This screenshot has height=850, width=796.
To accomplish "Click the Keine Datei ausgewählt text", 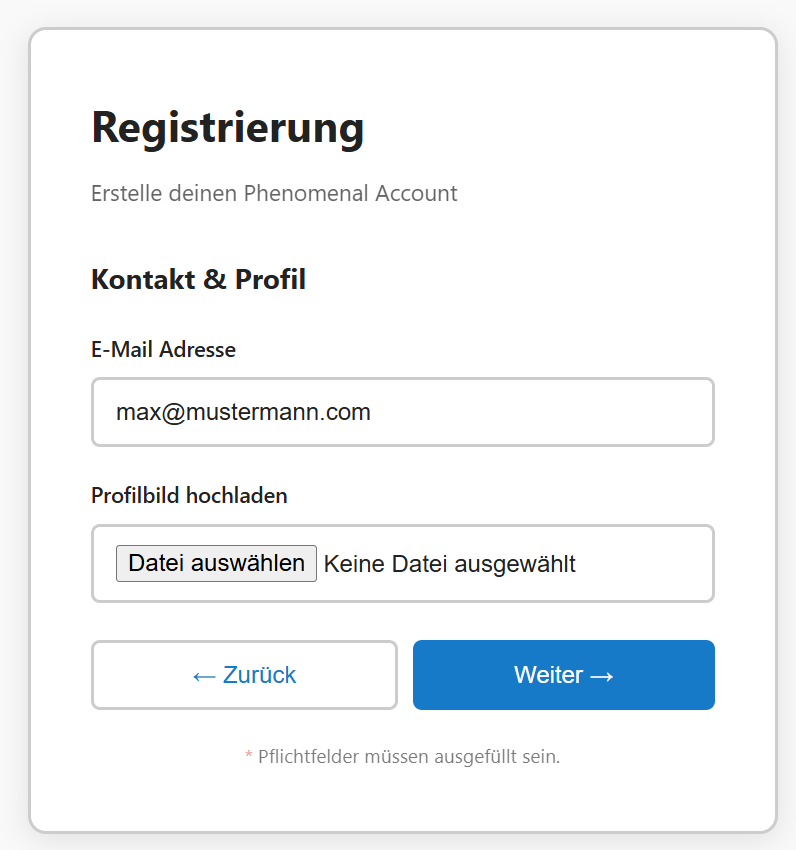I will click(x=450, y=564).
